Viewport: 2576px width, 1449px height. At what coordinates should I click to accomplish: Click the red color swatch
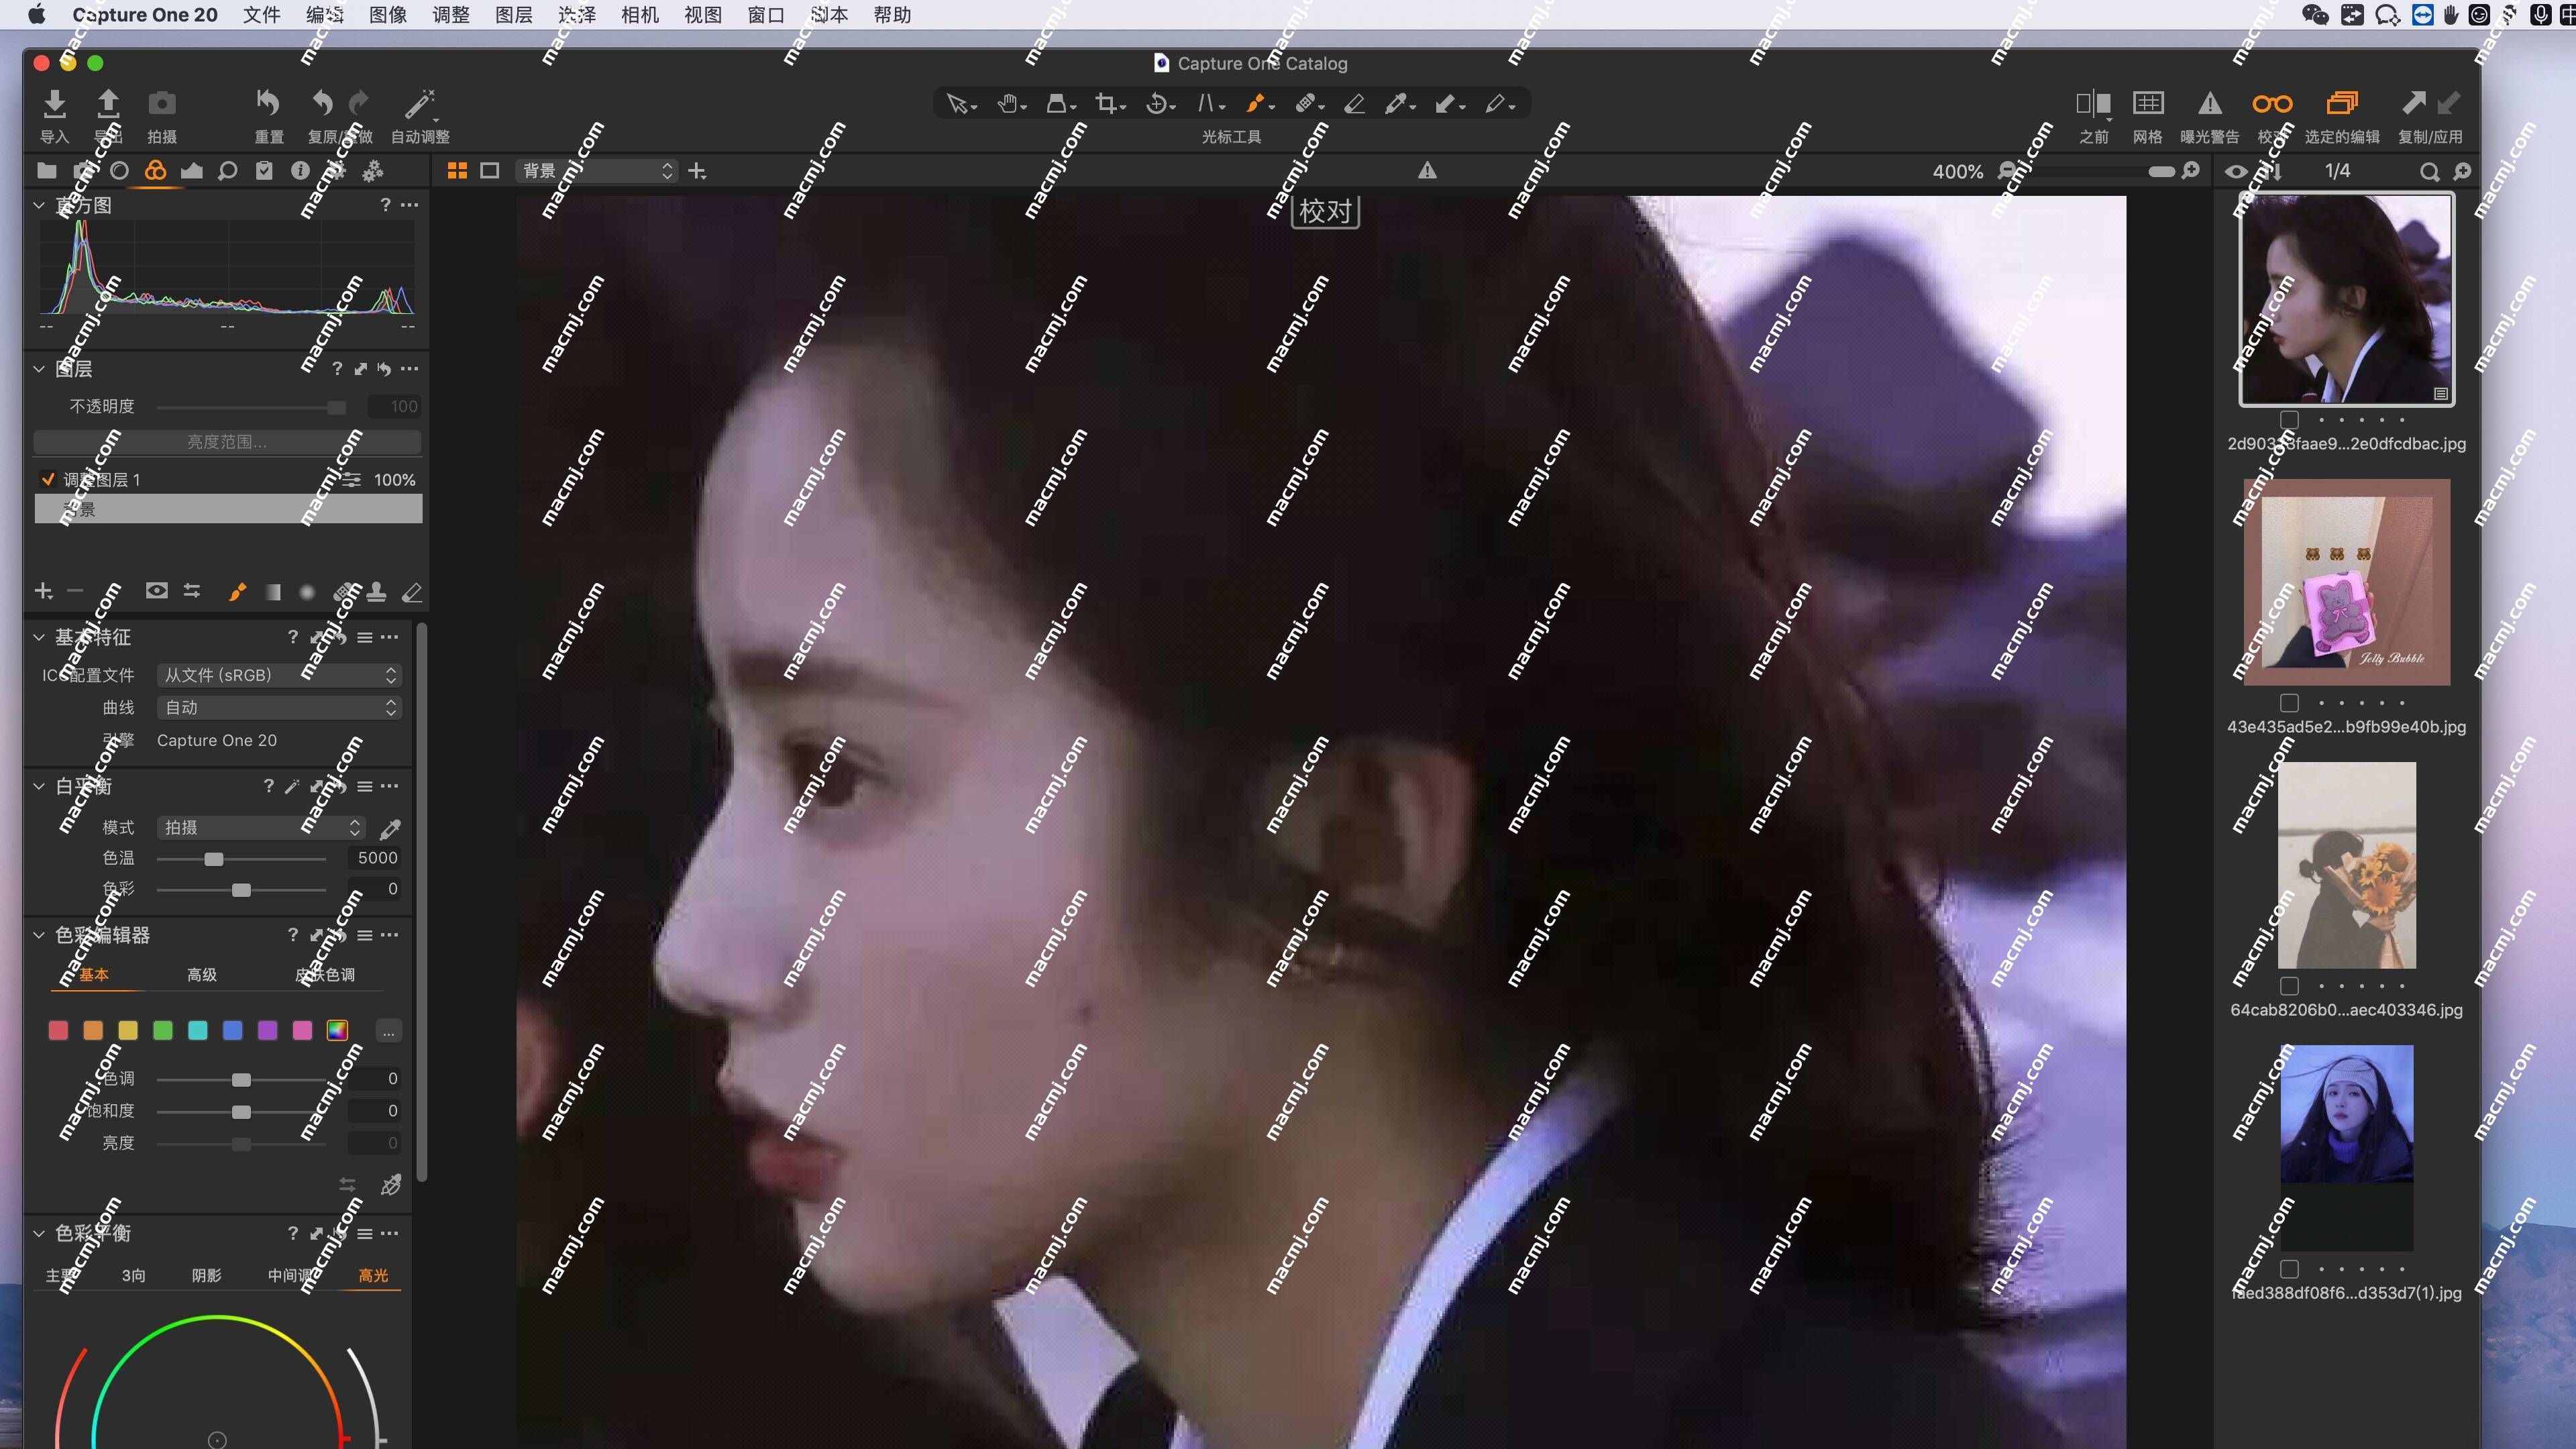click(x=58, y=1031)
